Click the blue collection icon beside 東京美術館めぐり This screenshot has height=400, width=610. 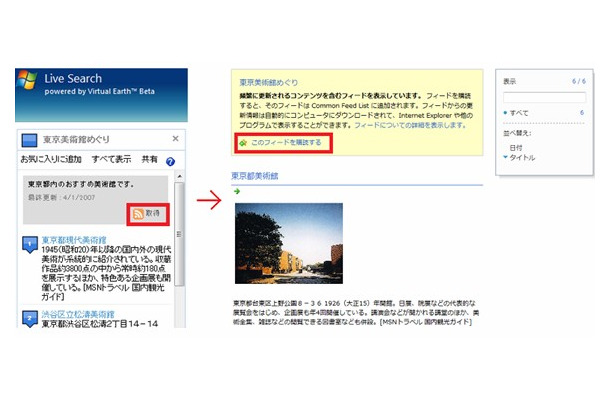point(30,140)
